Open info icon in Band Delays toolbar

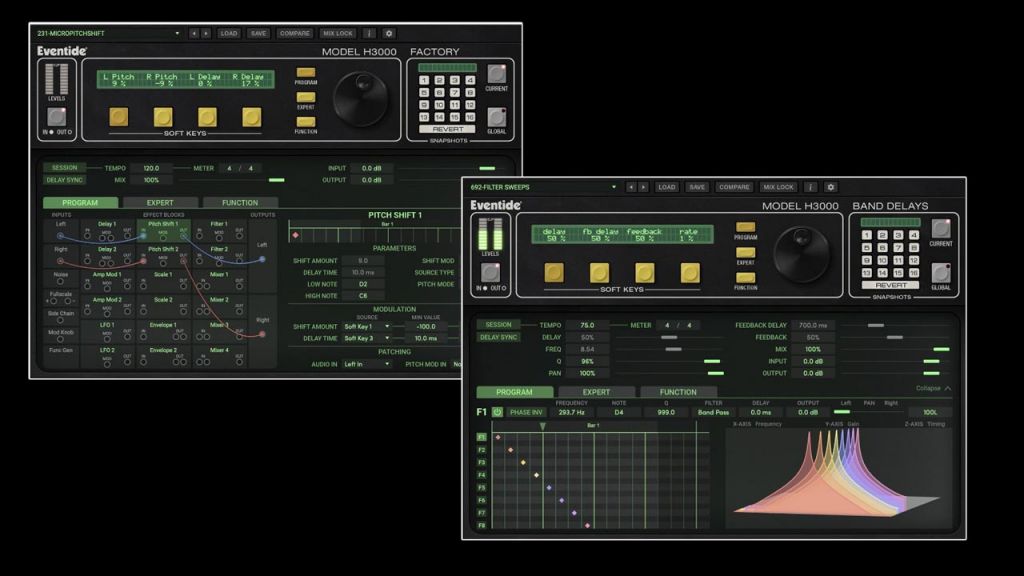coord(810,187)
